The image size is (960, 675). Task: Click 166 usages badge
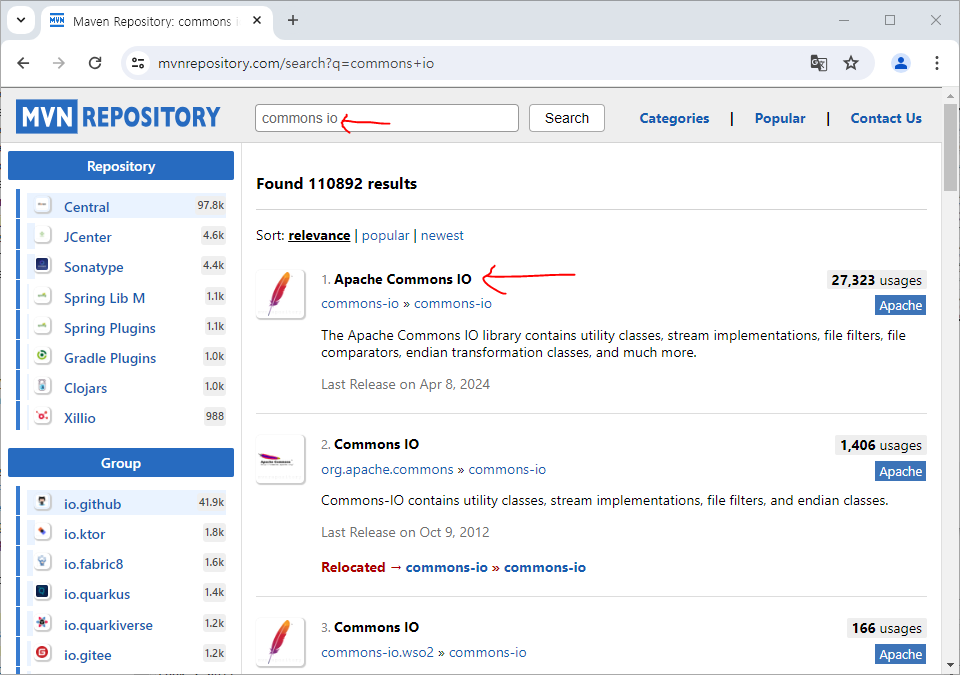[887, 628]
